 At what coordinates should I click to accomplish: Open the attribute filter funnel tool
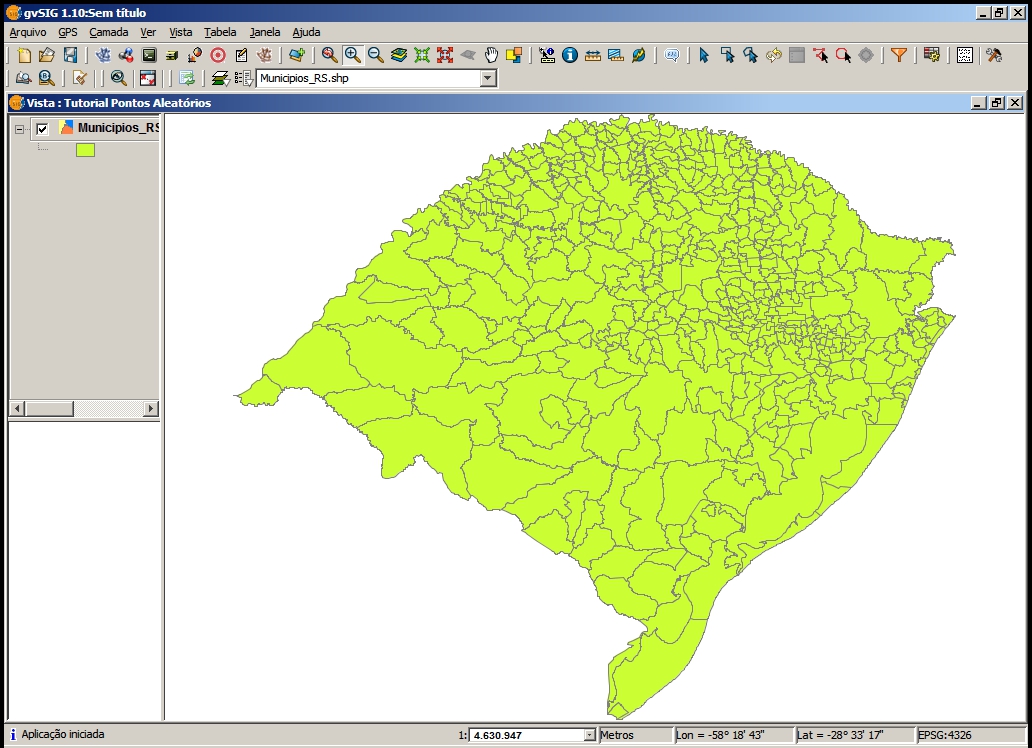[899, 55]
